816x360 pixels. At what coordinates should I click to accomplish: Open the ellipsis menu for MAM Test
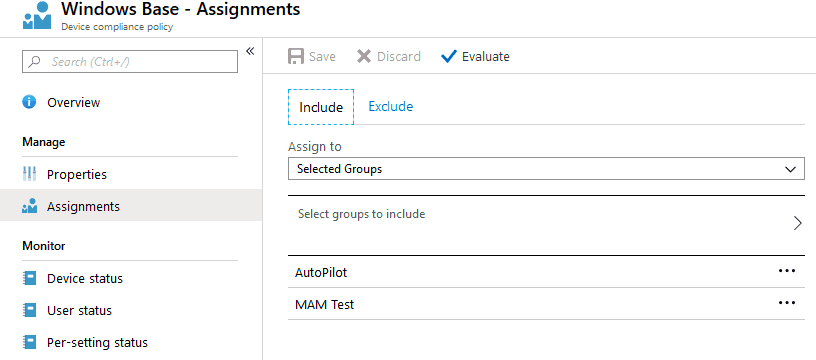[x=787, y=303]
